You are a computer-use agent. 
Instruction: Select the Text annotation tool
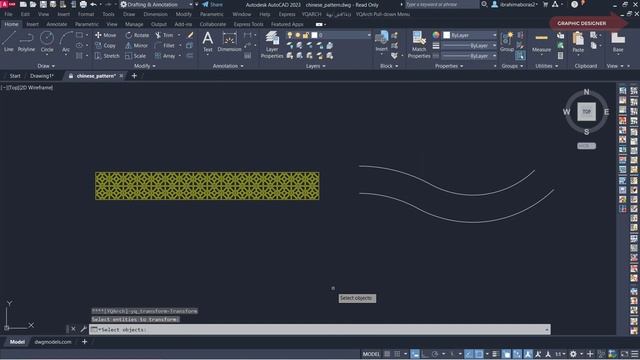207,42
